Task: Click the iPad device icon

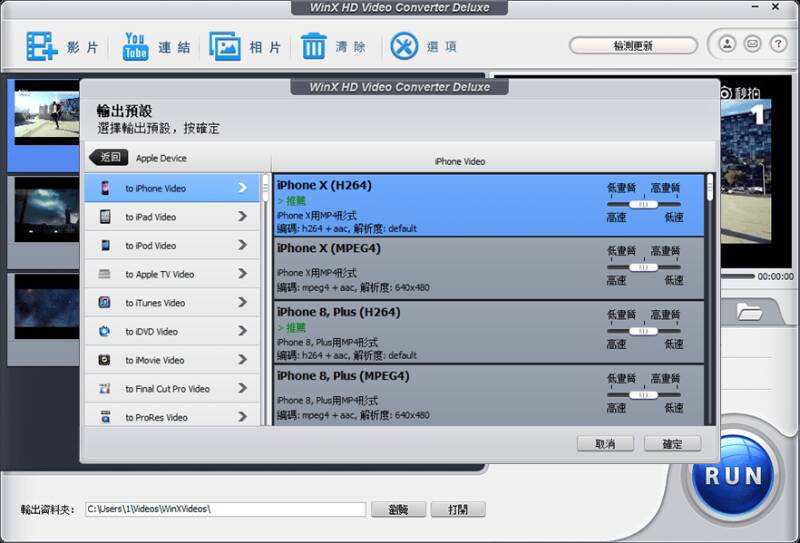Action: pyautogui.click(x=105, y=216)
